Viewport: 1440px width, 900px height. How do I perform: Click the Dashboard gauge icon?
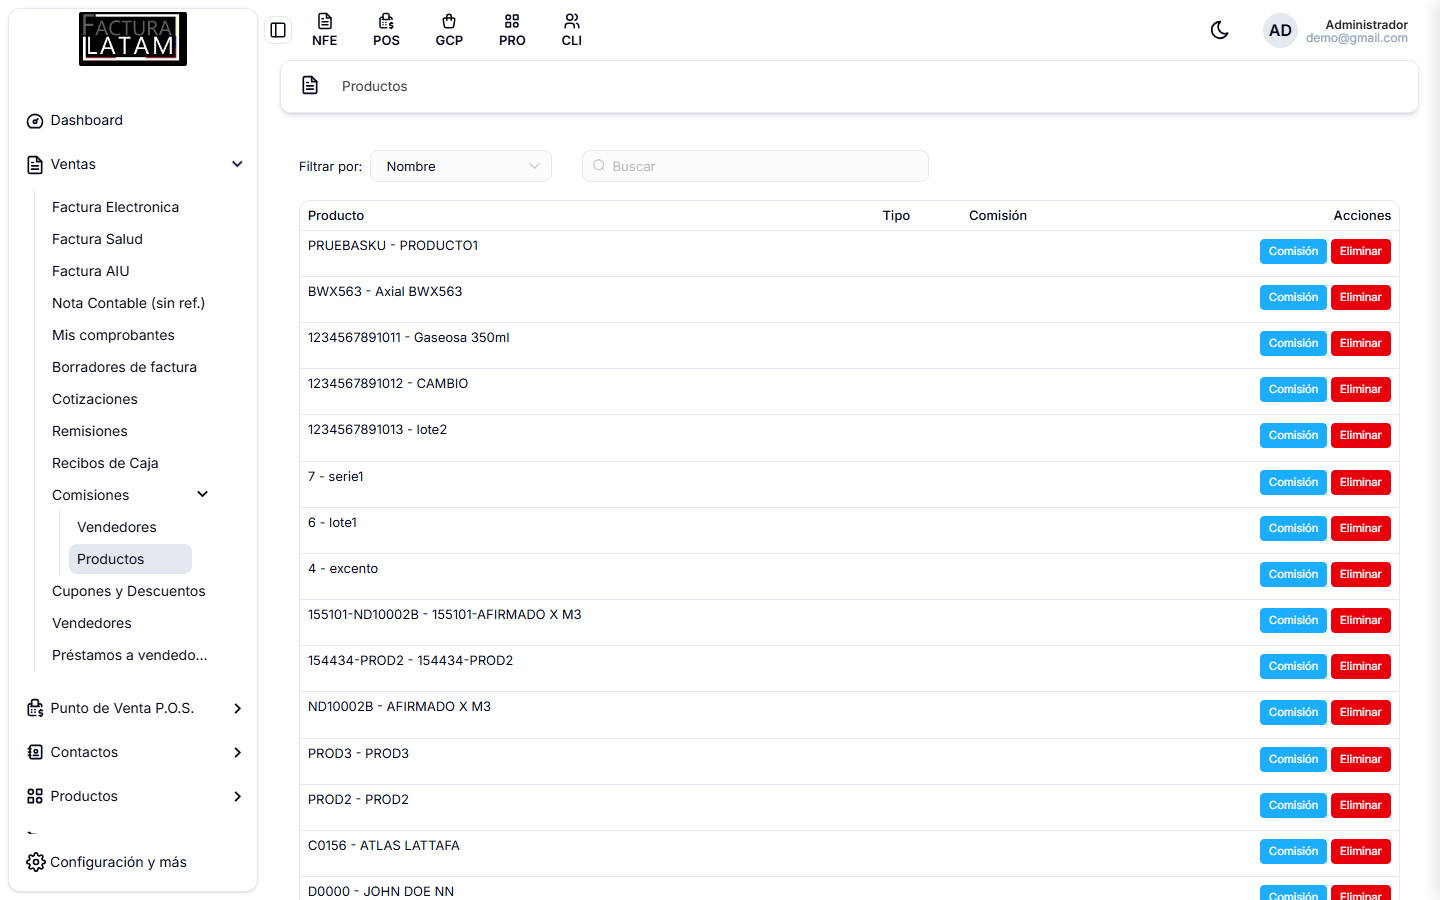pyautogui.click(x=35, y=121)
